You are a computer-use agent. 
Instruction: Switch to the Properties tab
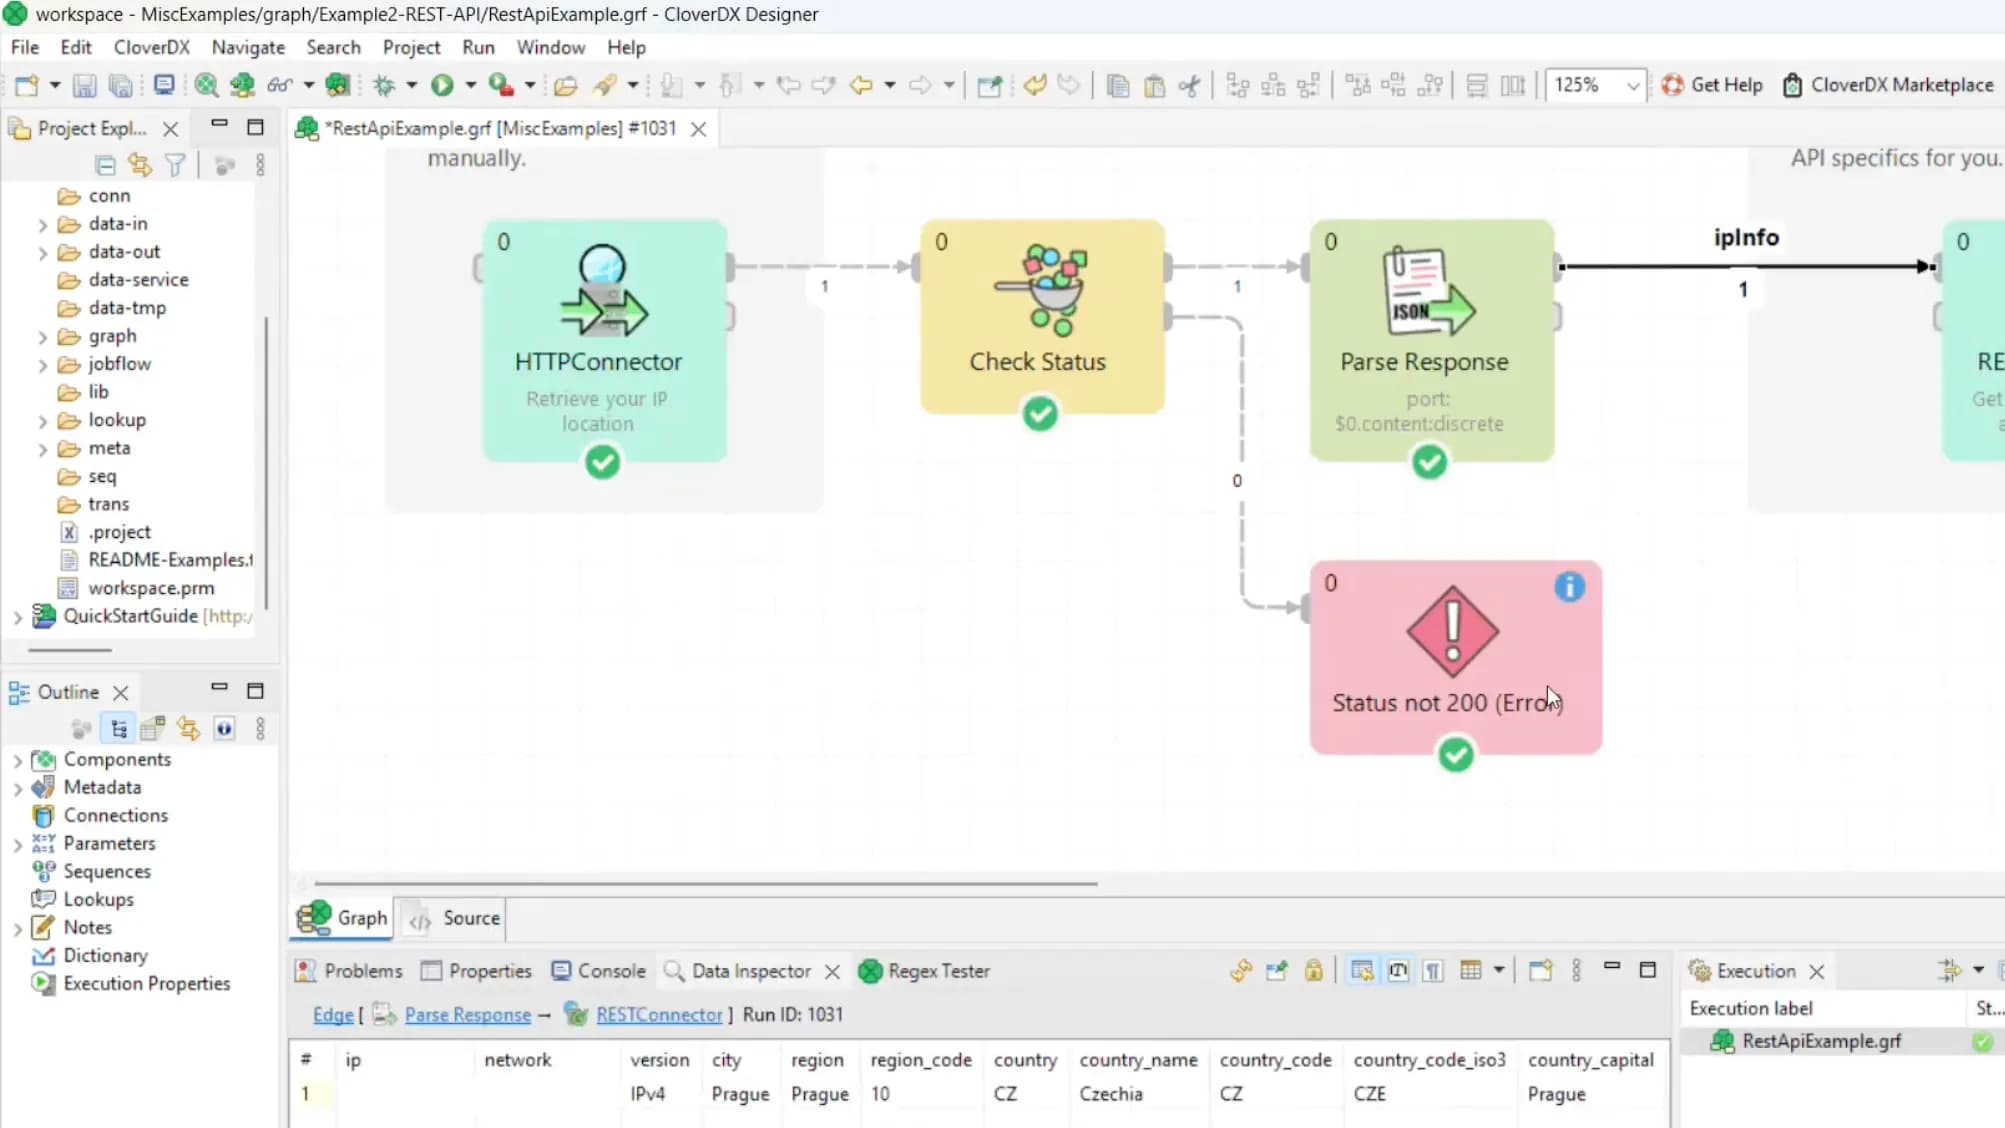[x=477, y=971]
